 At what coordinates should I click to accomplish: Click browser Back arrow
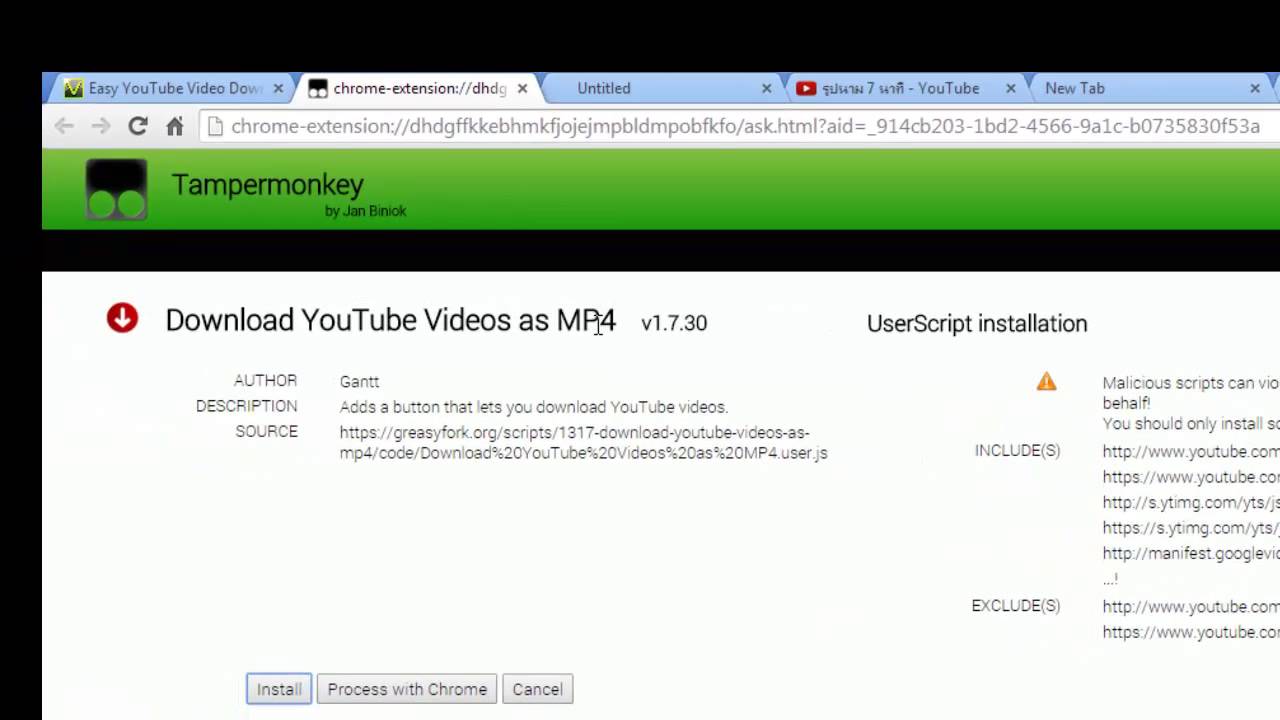[64, 126]
